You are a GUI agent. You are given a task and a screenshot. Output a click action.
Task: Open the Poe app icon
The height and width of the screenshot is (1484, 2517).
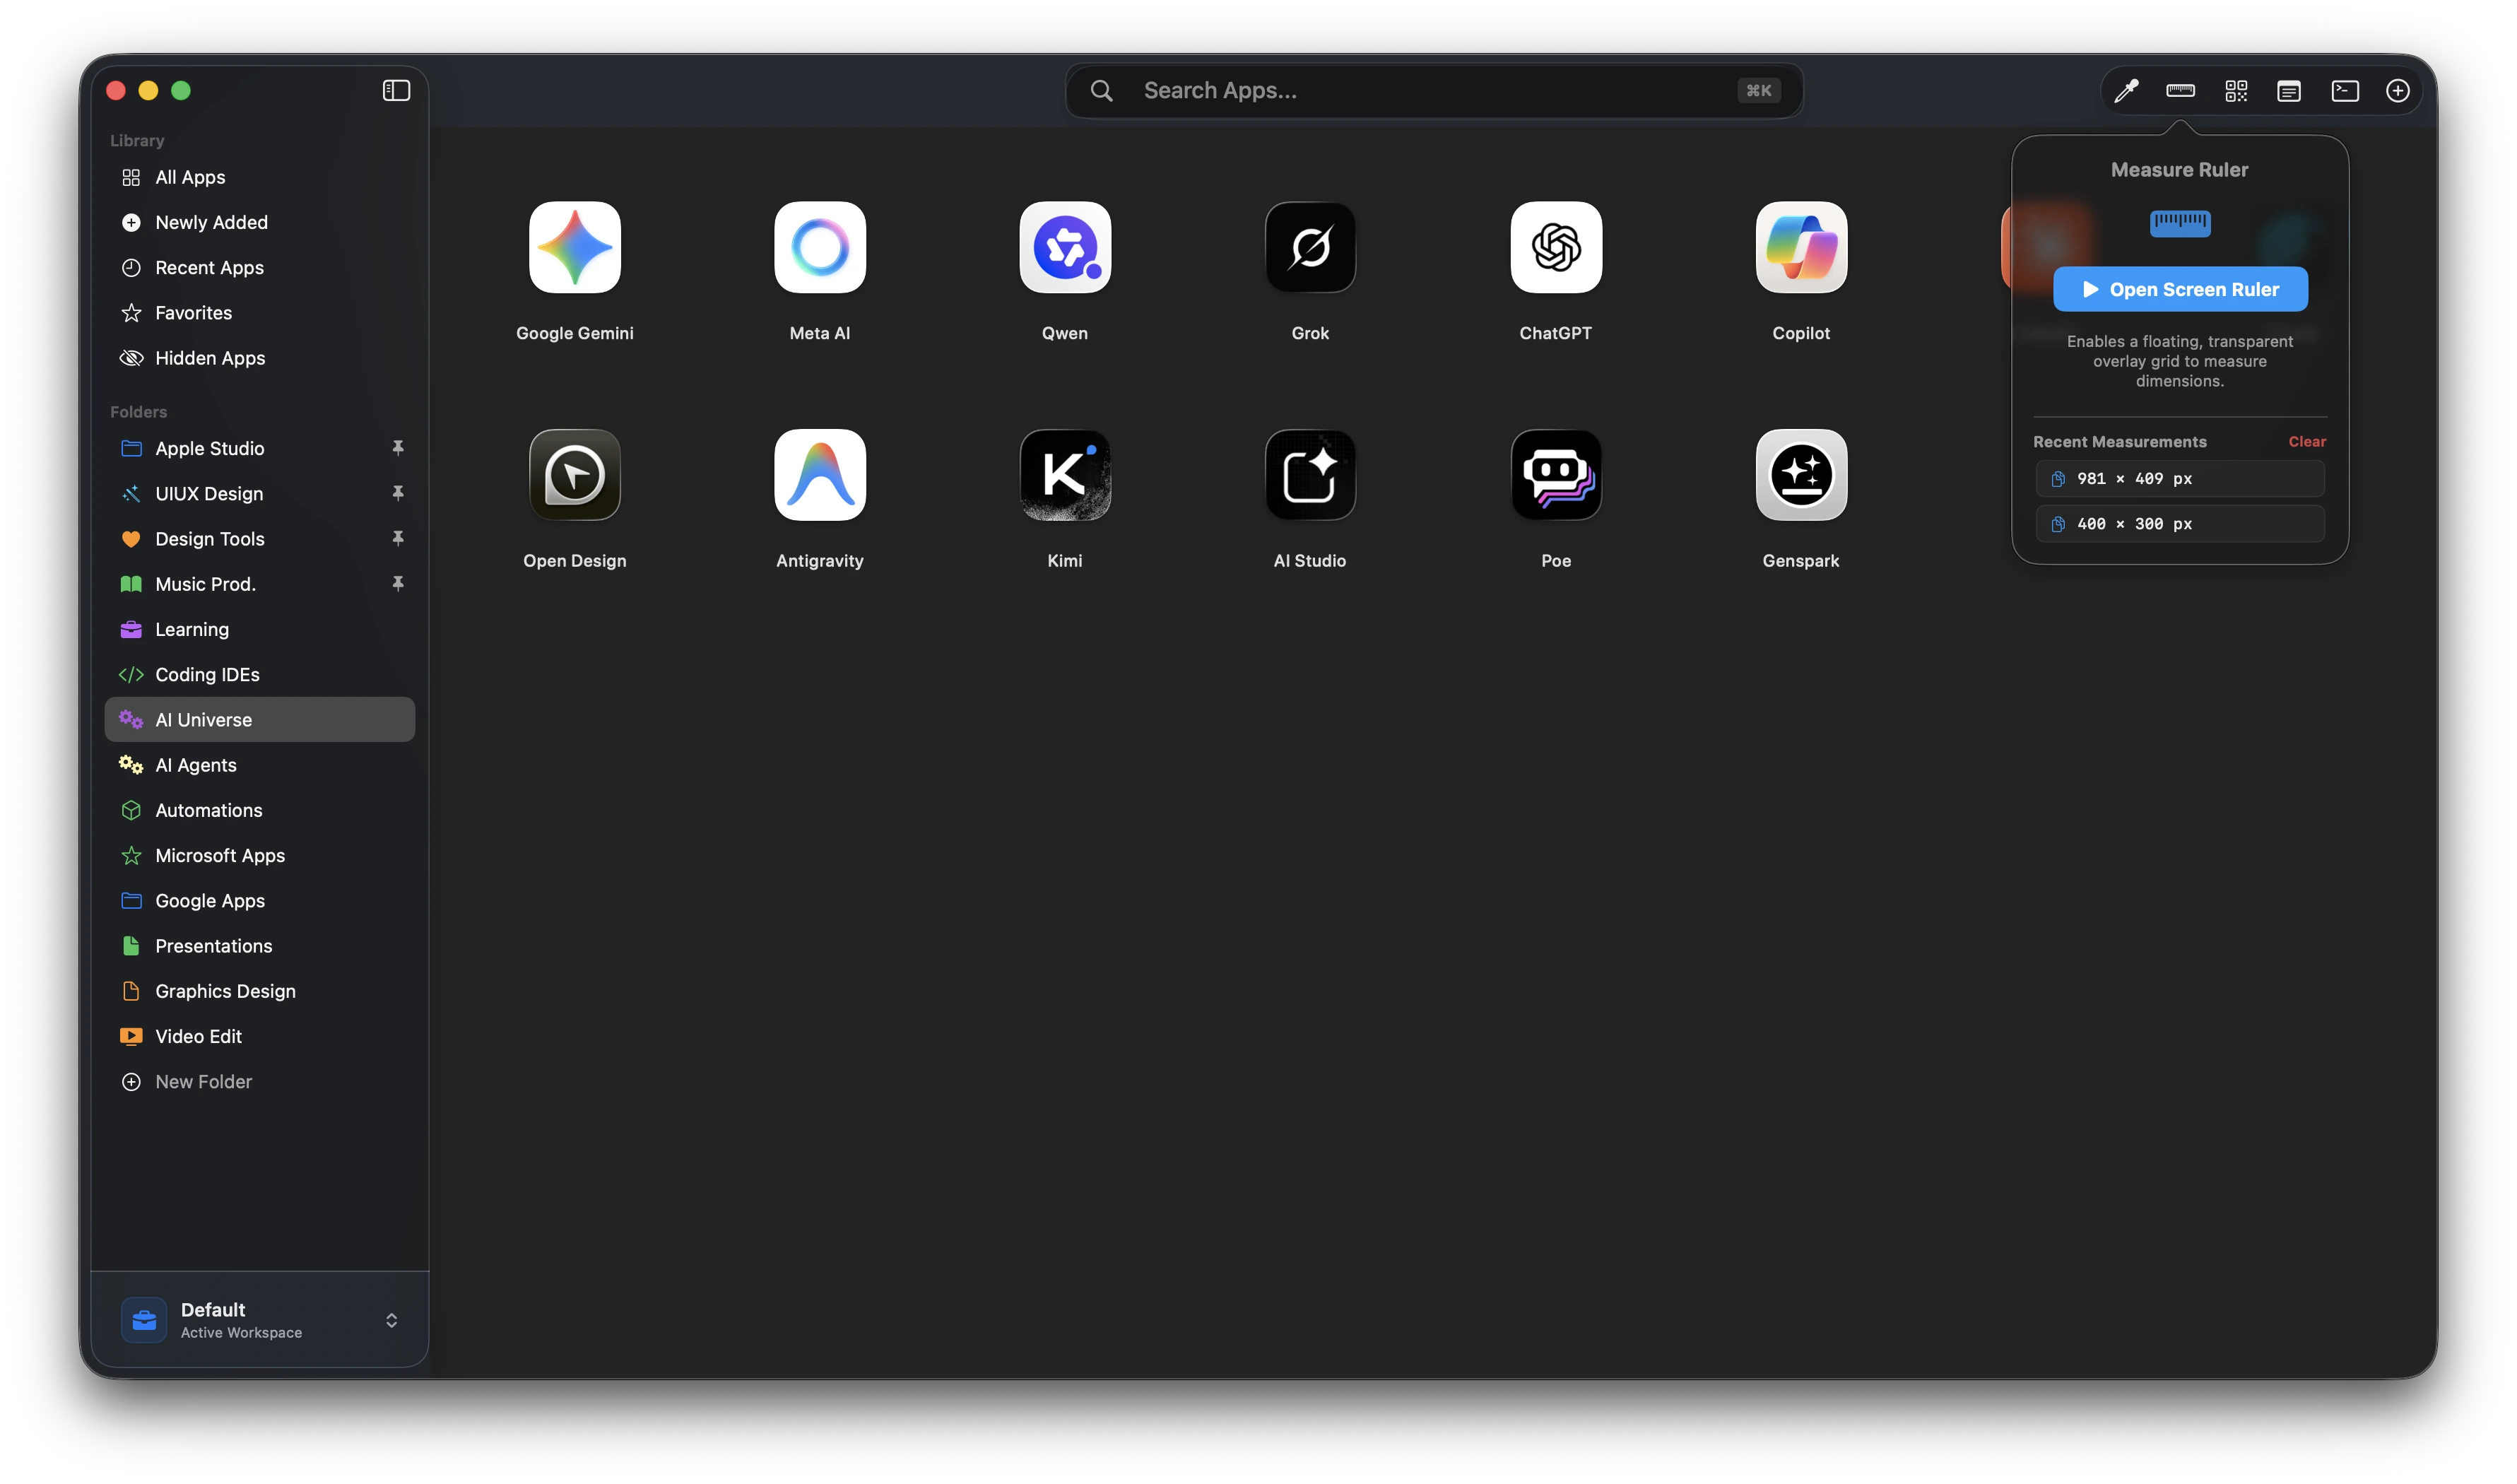(1556, 475)
